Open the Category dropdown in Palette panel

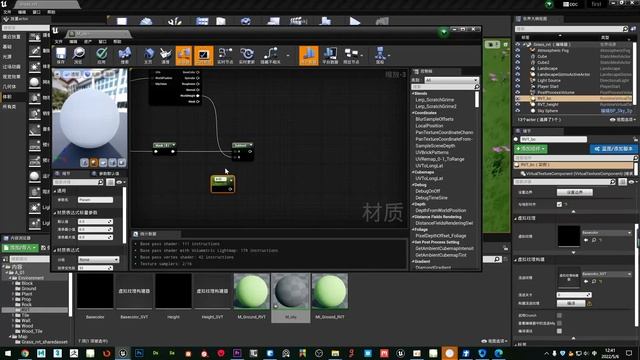451,80
